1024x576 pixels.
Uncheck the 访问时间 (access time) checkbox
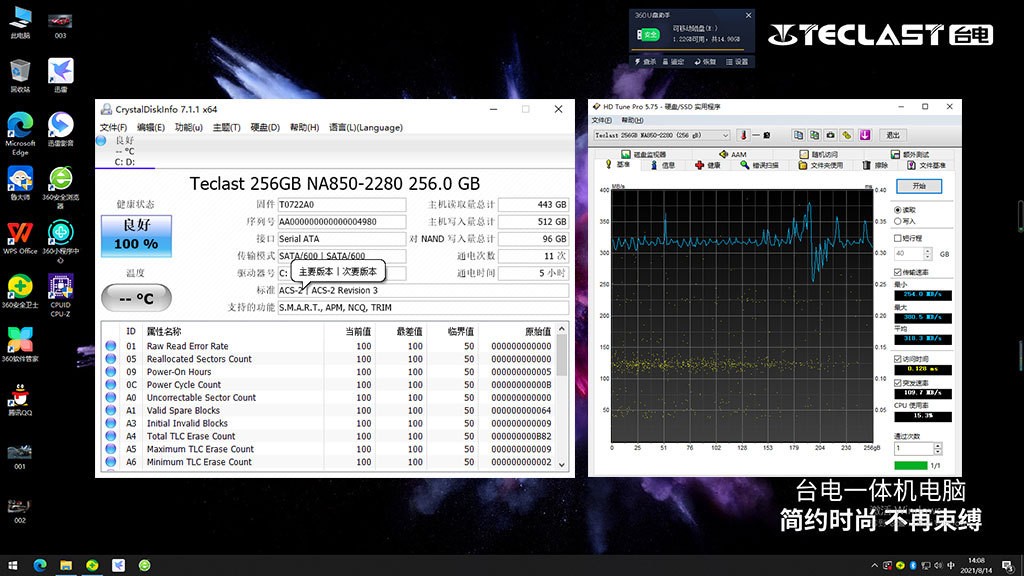(x=895, y=358)
